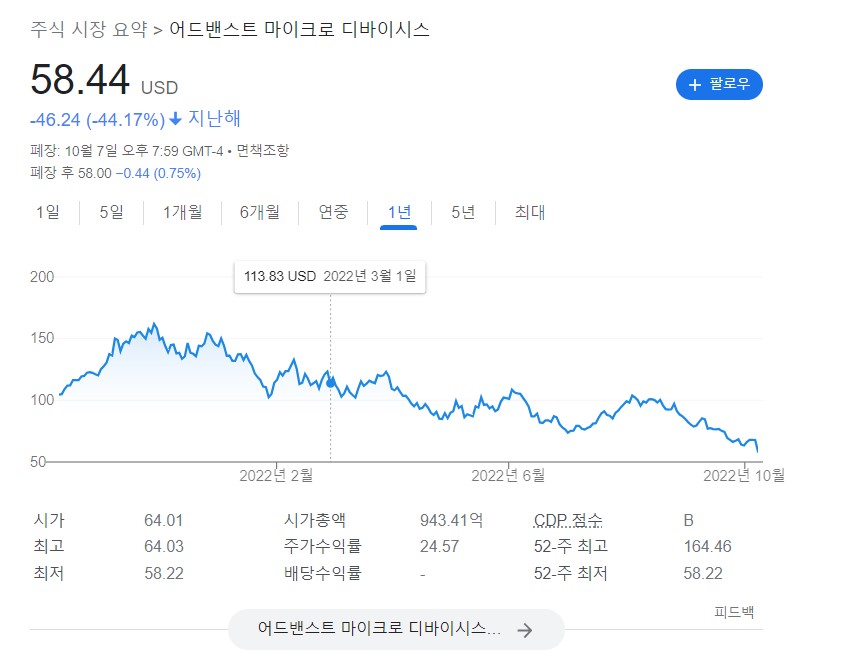Select the 1년 range tab

(399, 213)
